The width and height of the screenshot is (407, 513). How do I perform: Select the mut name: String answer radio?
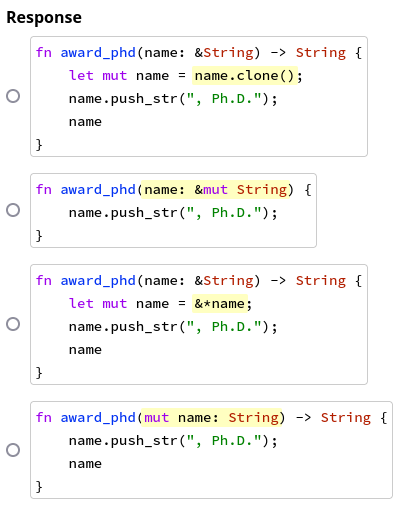[x=13, y=450]
